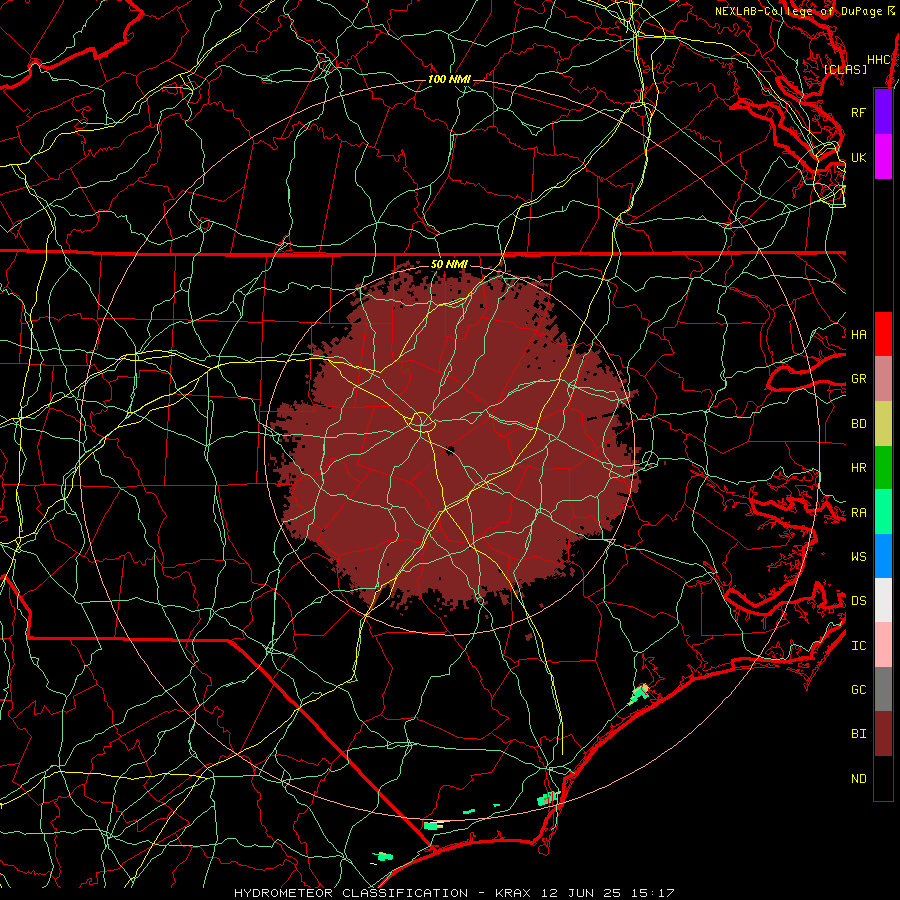Click the '[CLAS]' legend header text
The image size is (900, 900).
click(x=845, y=69)
